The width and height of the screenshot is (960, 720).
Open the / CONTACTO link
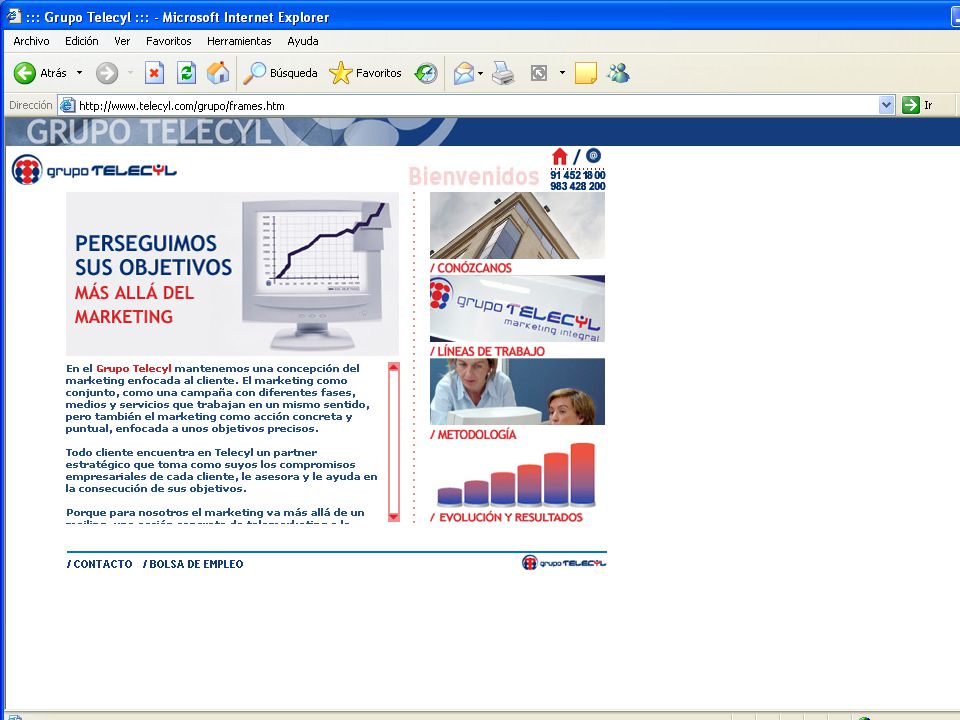pos(99,564)
